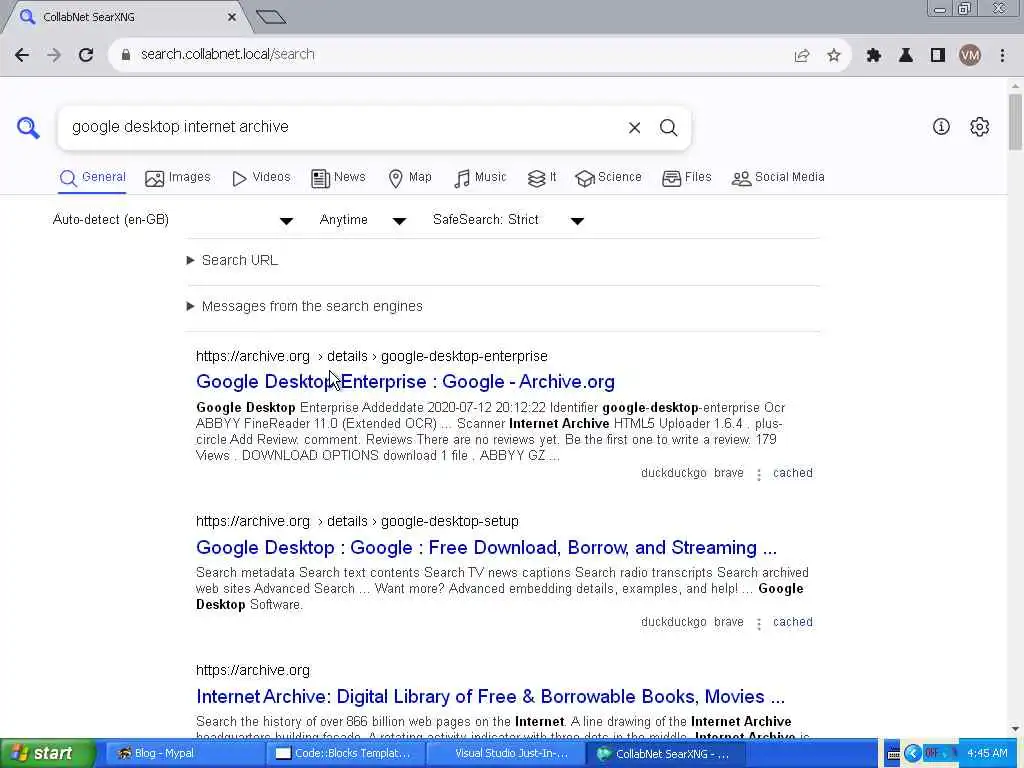Click the tray keyboard icon
1024x768 pixels.
(893, 754)
